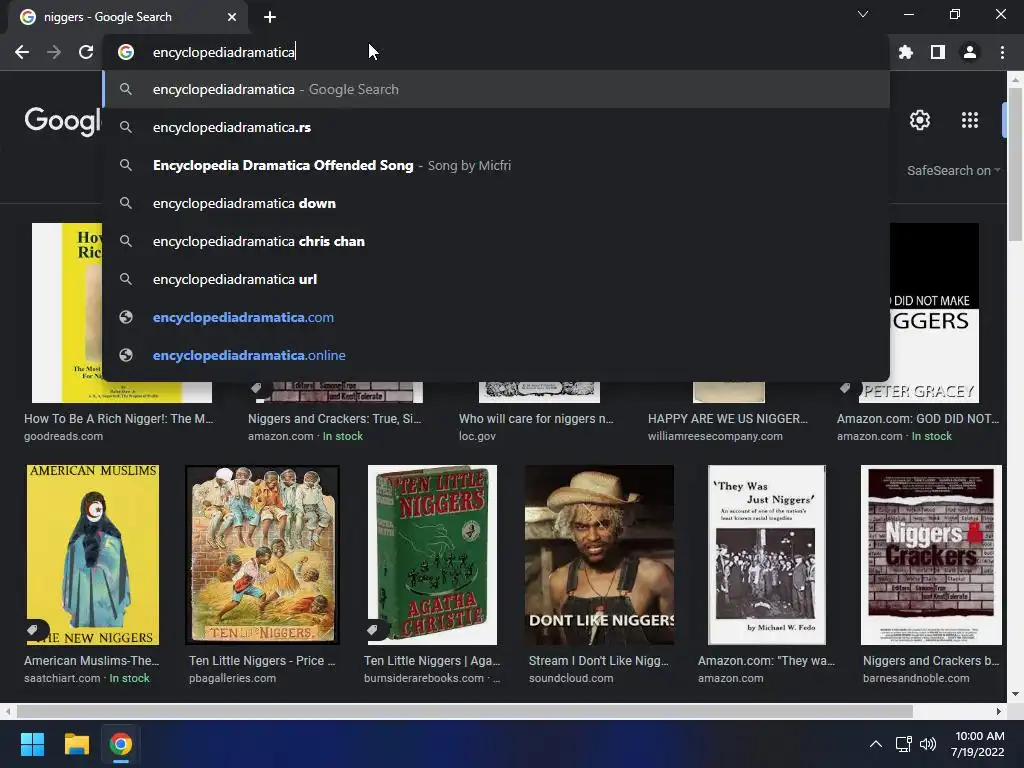1024x768 pixels.
Task: Open the encyclopediadramatica.online URL suggestion
Action: tap(496, 355)
